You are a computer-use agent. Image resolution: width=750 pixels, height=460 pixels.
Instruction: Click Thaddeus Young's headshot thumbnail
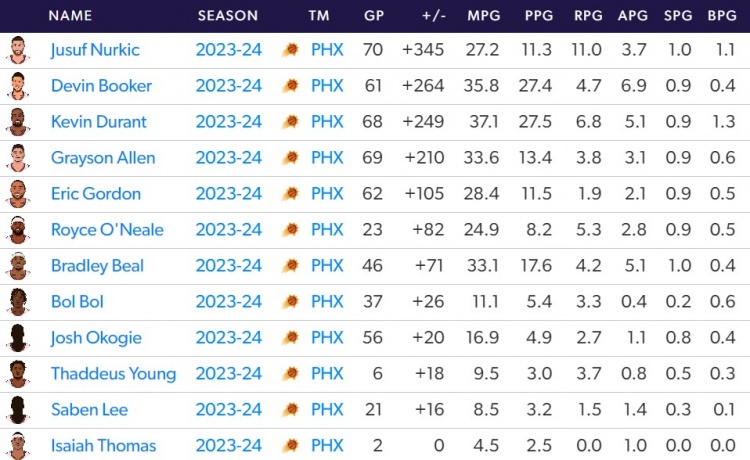click(17, 374)
